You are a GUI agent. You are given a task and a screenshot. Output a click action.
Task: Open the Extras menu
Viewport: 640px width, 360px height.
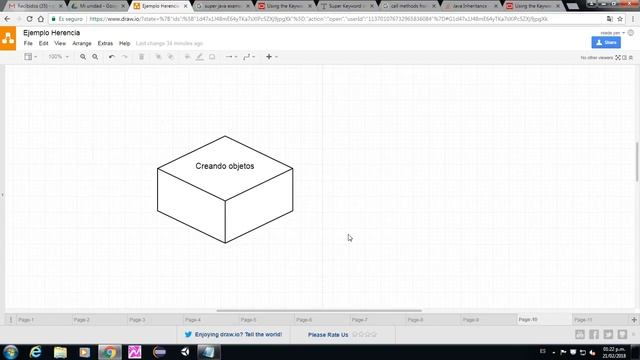click(x=105, y=43)
